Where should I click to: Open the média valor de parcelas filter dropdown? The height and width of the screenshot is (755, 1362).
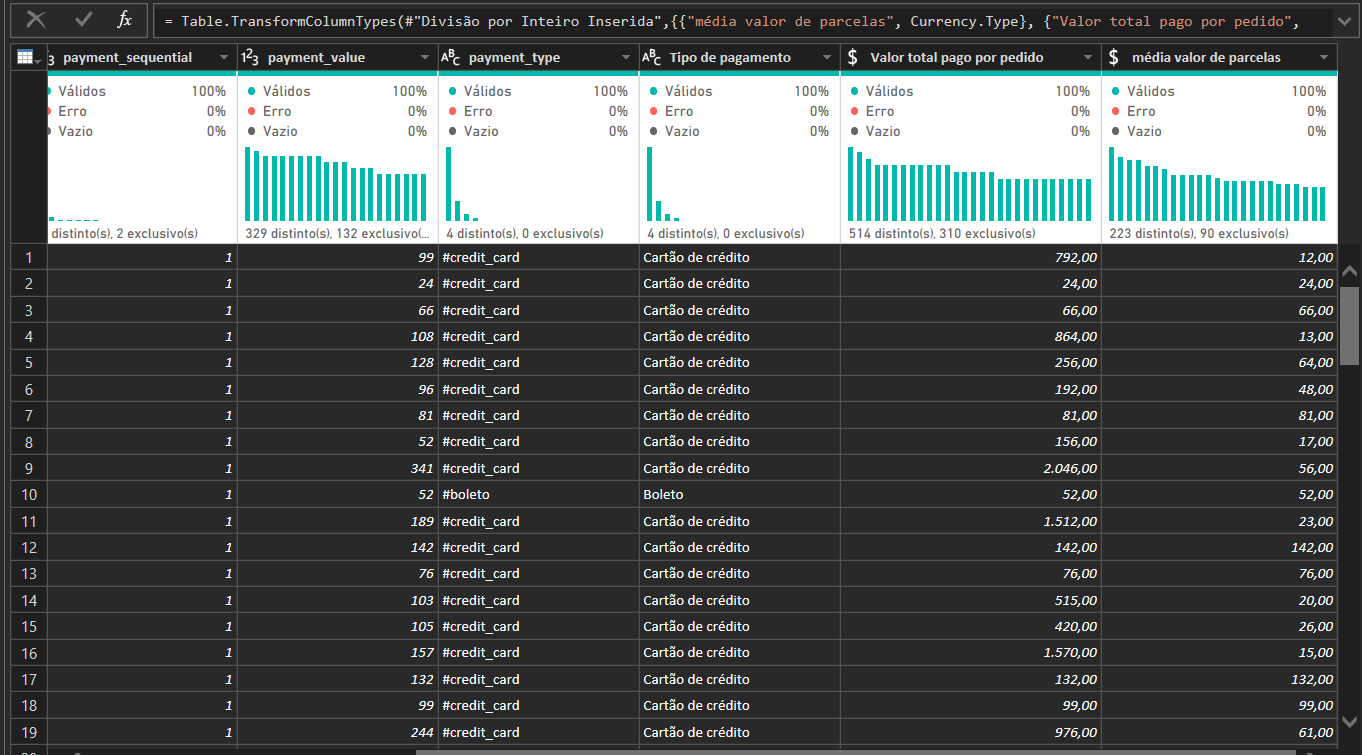(1324, 58)
